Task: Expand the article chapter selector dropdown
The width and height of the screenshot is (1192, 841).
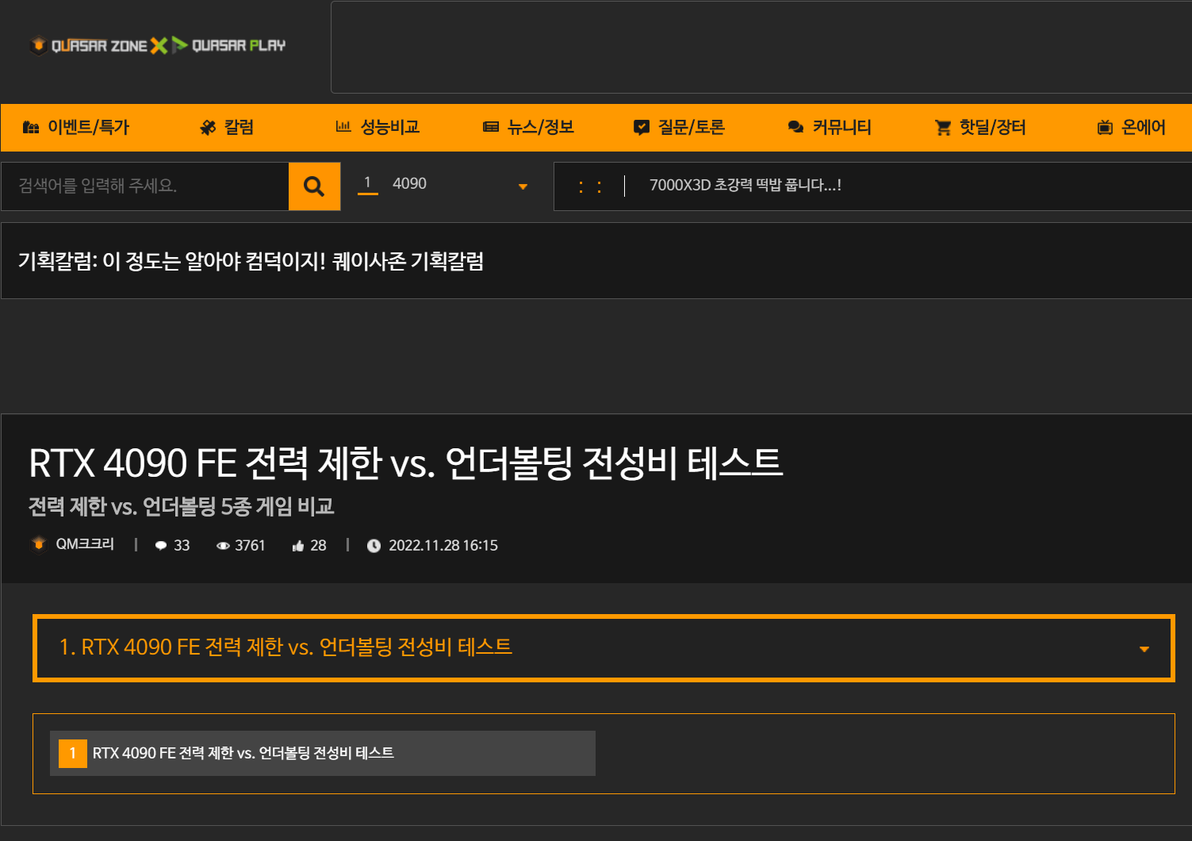Action: [604, 648]
